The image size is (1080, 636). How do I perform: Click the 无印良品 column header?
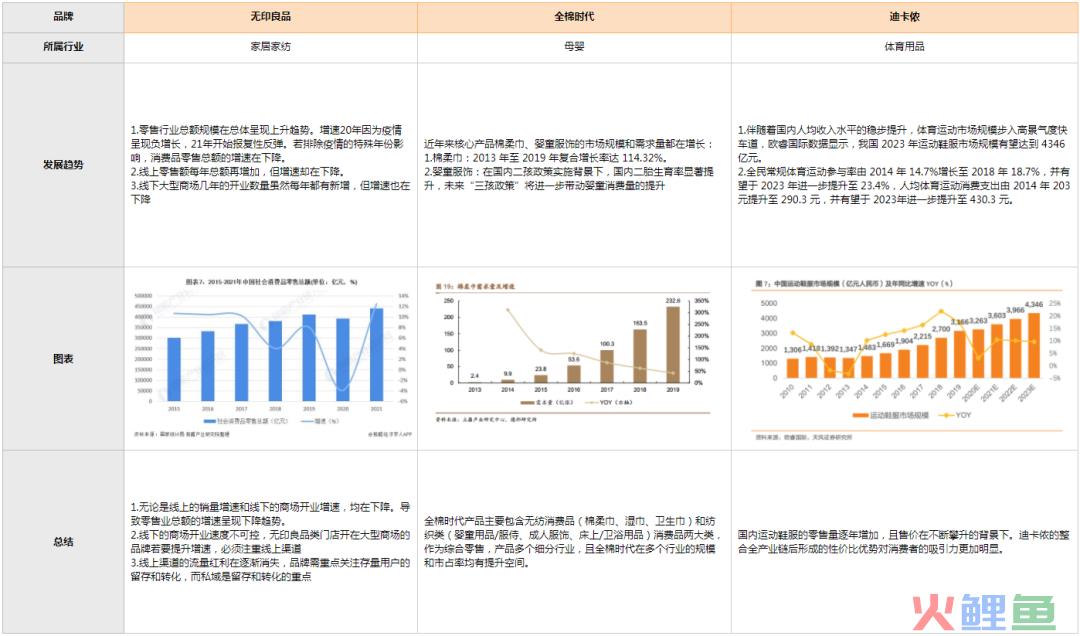(x=271, y=17)
